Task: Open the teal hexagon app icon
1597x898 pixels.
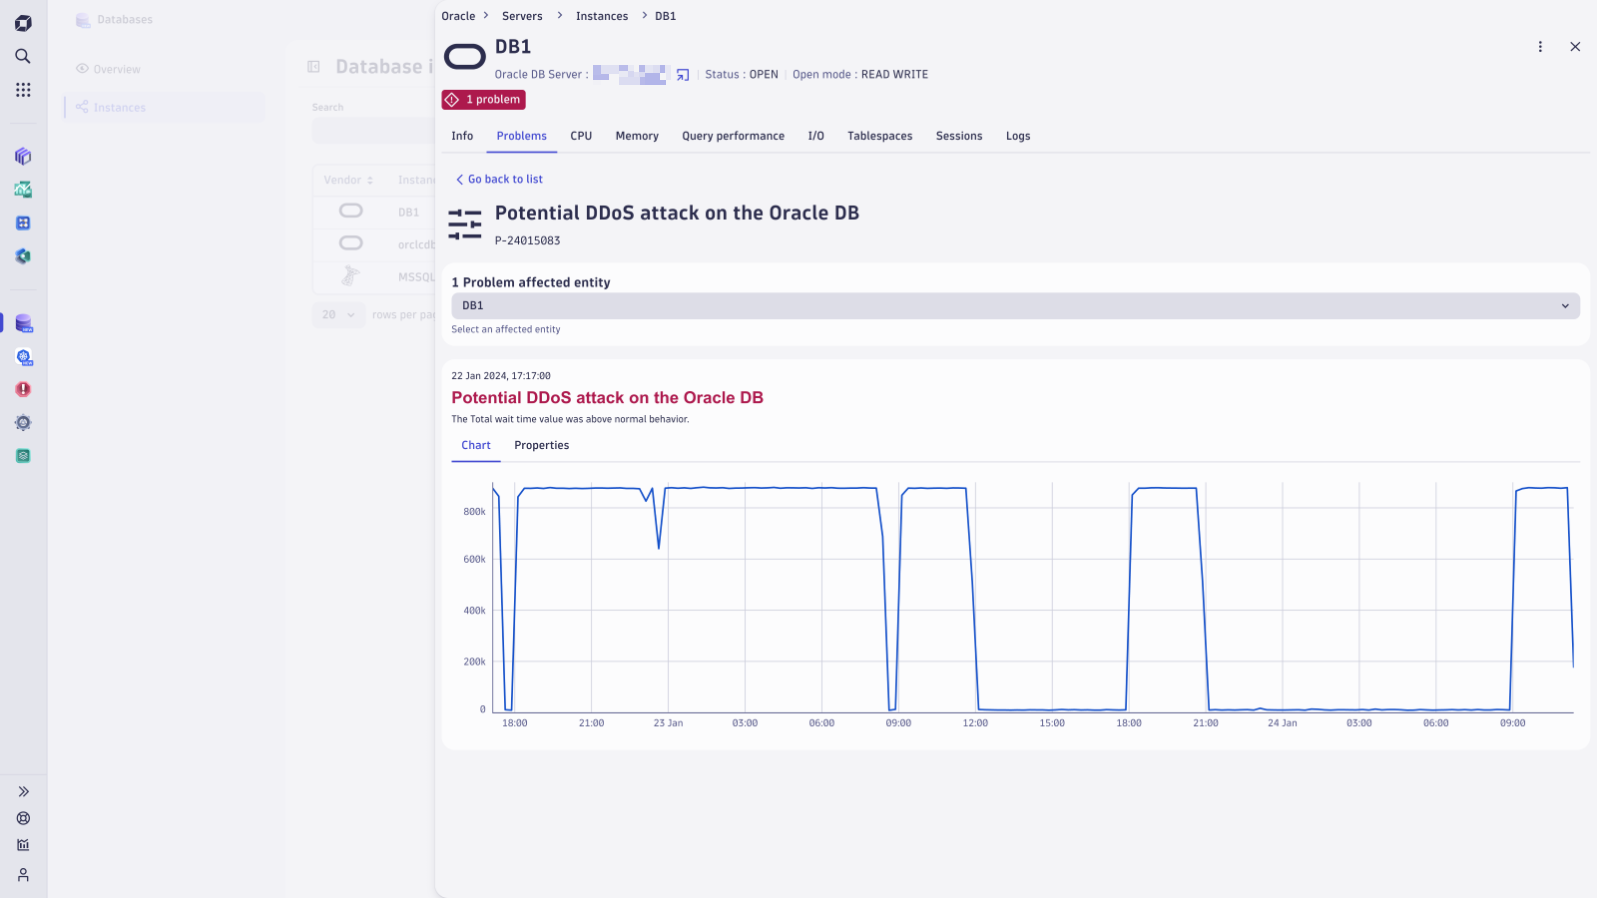Action: 23,256
